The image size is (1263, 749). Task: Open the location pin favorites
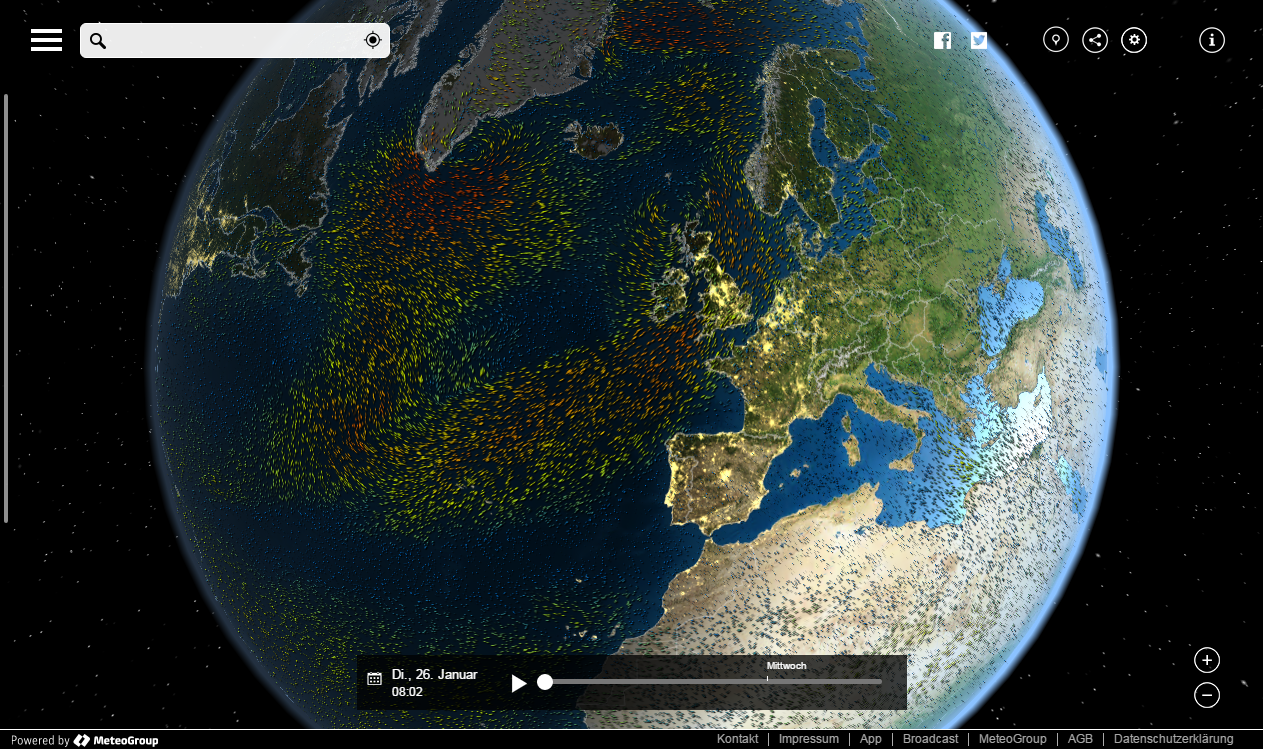pos(1056,40)
